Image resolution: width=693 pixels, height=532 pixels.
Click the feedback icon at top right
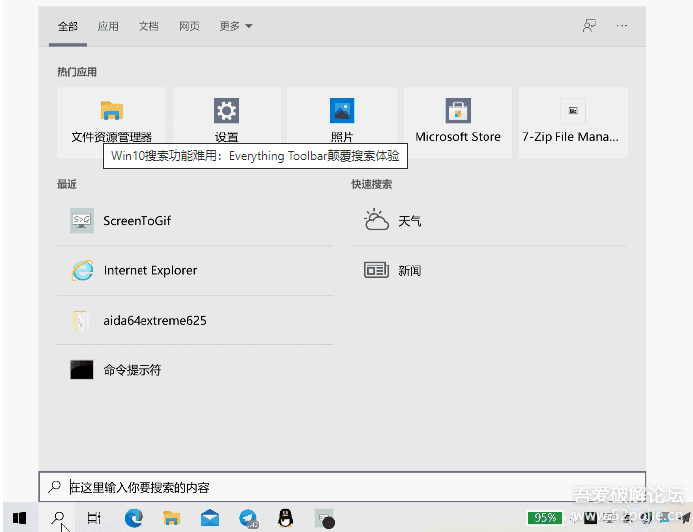tap(590, 26)
